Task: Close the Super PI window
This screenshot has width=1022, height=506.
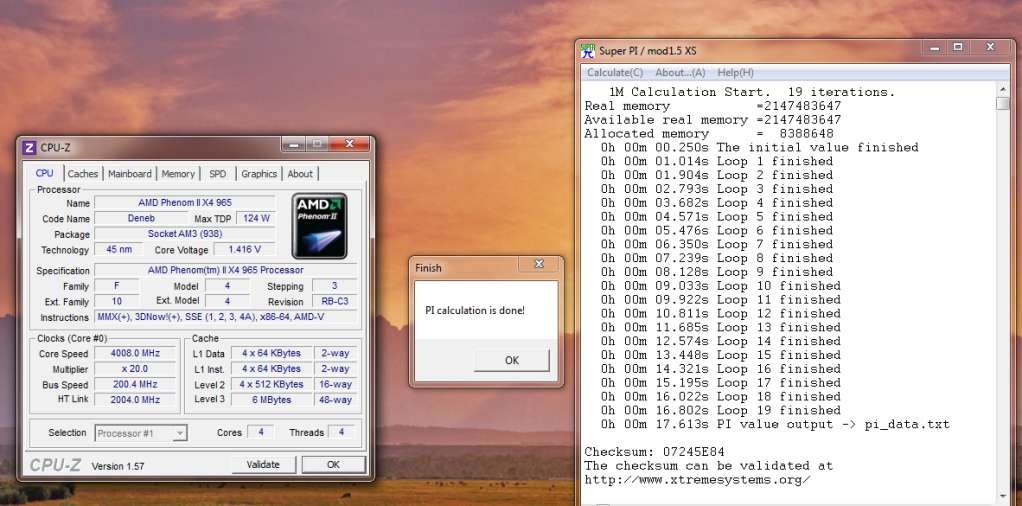Action: click(x=991, y=48)
